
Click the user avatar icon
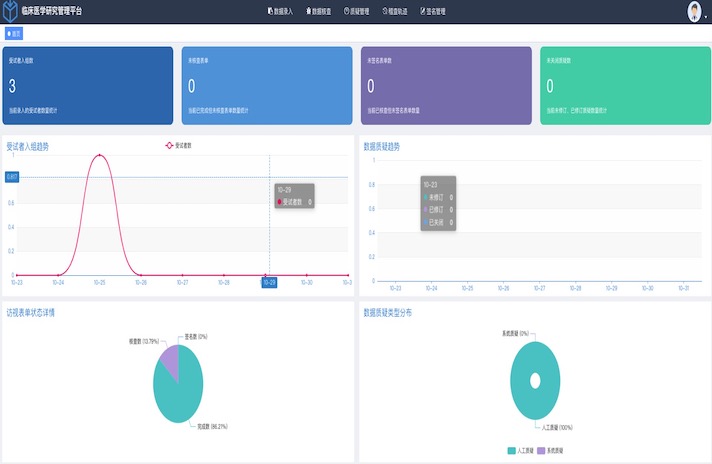[694, 11]
